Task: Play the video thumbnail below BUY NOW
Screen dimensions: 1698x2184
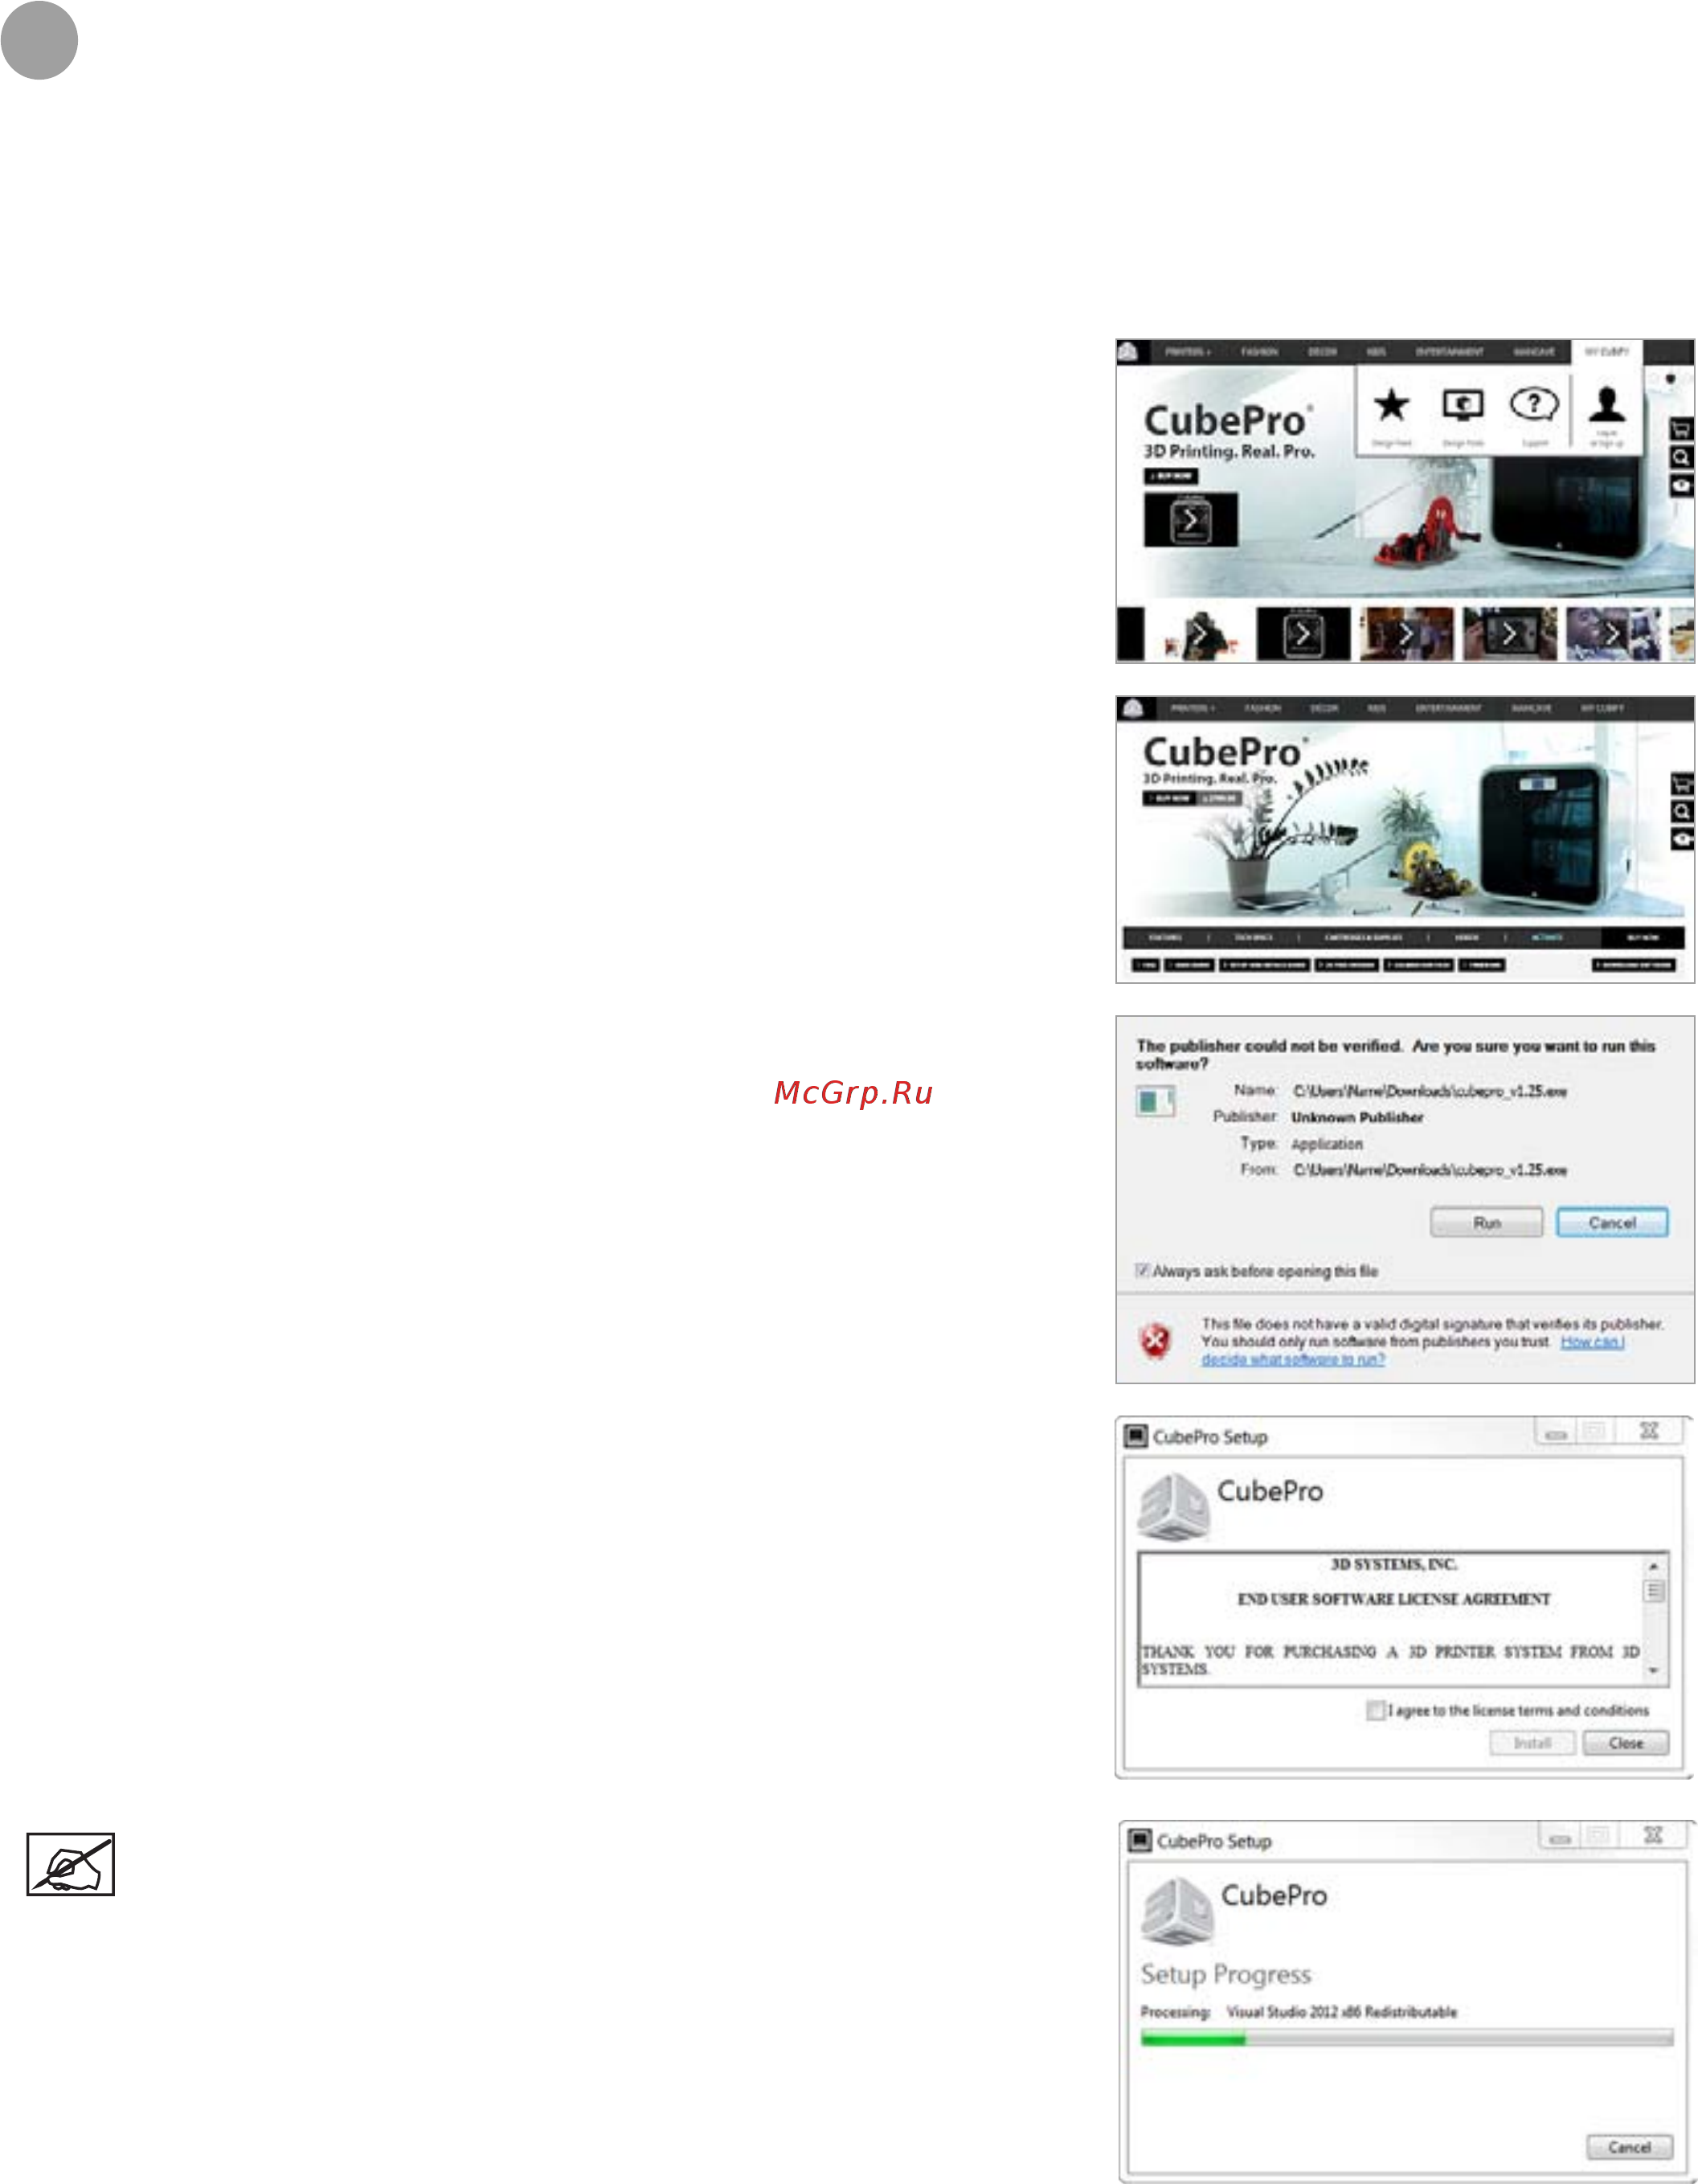Action: pyautogui.click(x=1190, y=519)
